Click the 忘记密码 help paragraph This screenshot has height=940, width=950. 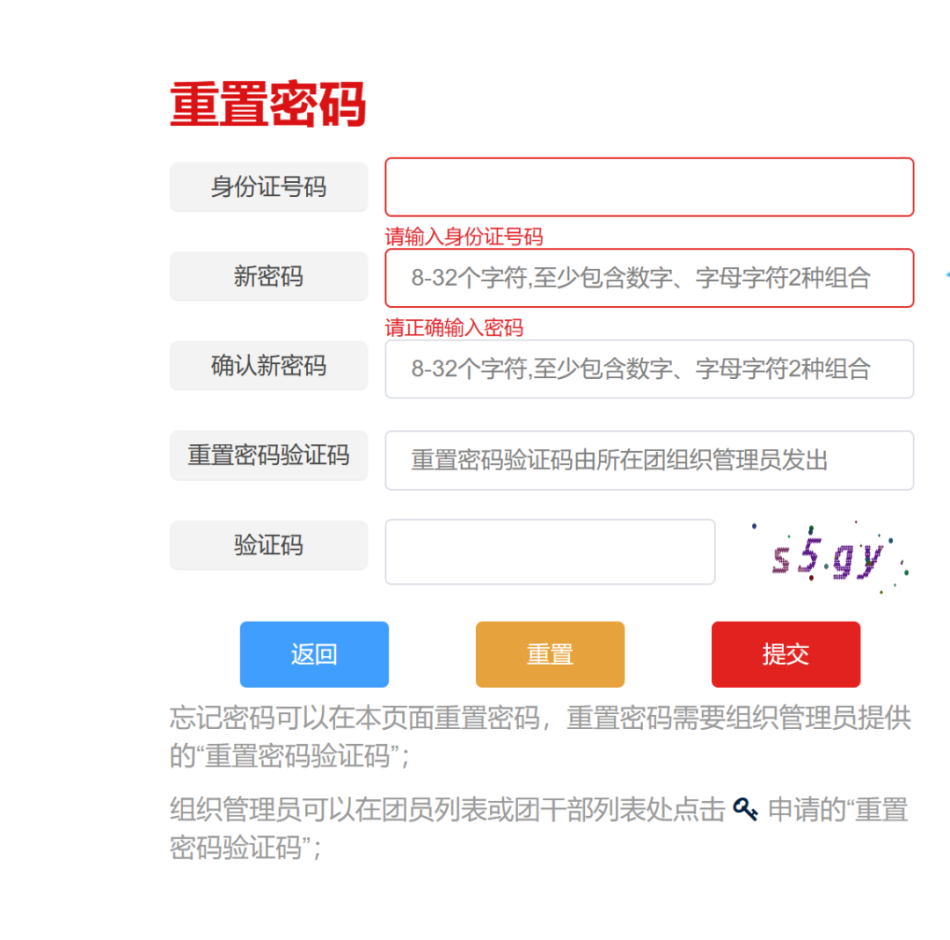pyautogui.click(x=540, y=736)
